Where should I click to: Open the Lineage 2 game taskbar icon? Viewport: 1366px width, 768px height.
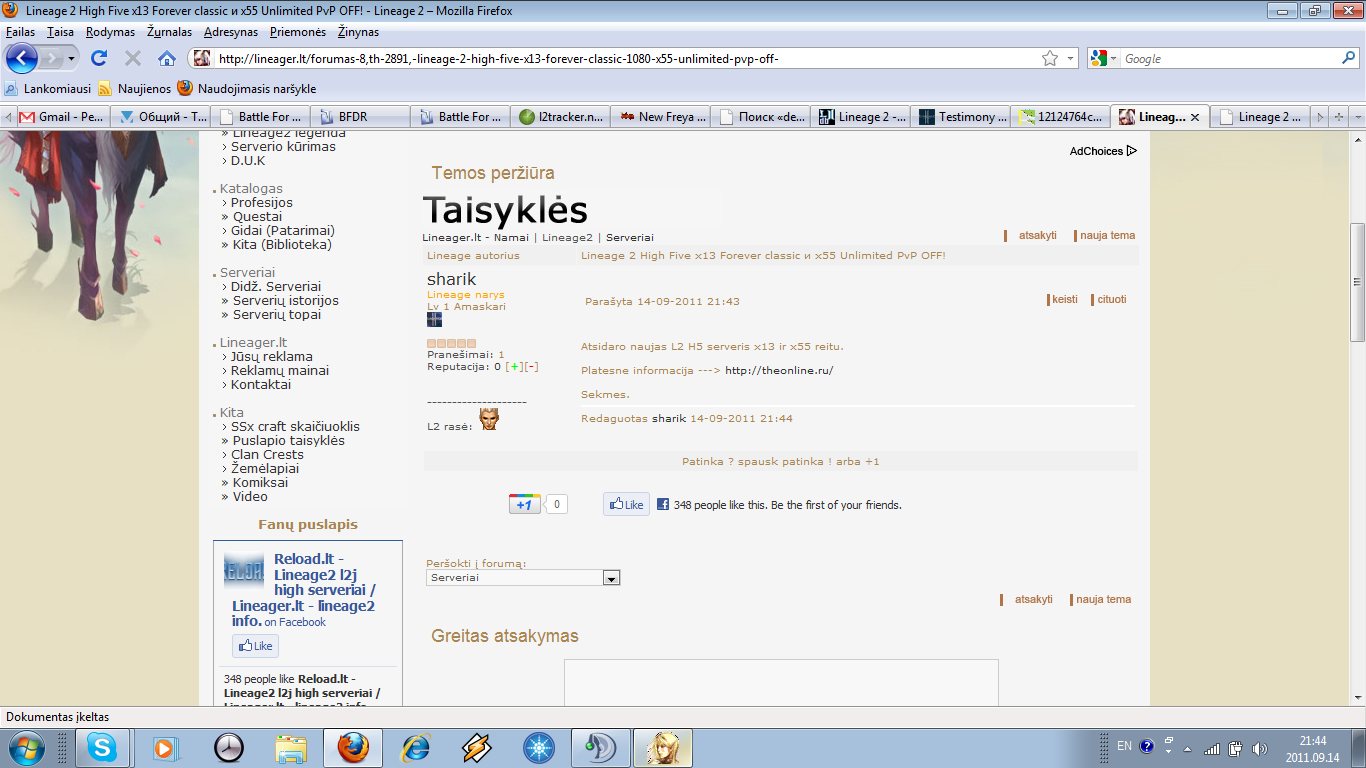(x=663, y=747)
